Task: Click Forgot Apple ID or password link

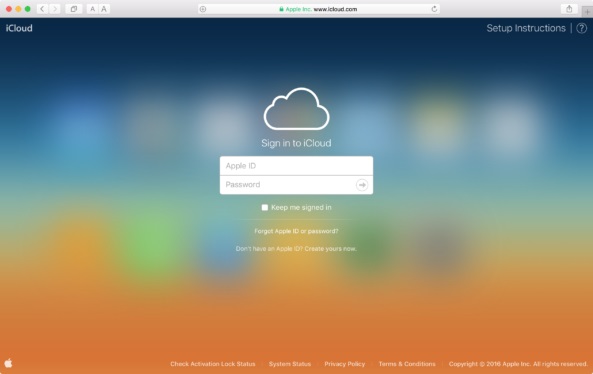Action: click(296, 231)
